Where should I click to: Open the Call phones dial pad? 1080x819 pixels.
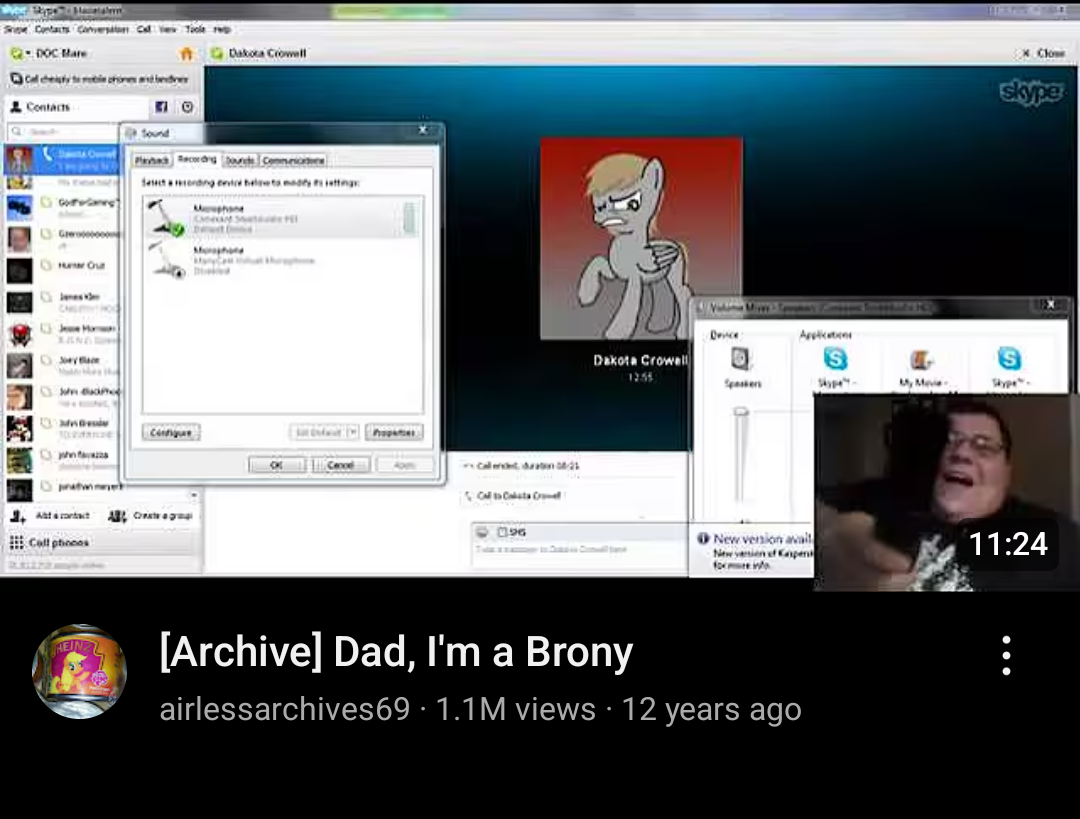[x=49, y=543]
